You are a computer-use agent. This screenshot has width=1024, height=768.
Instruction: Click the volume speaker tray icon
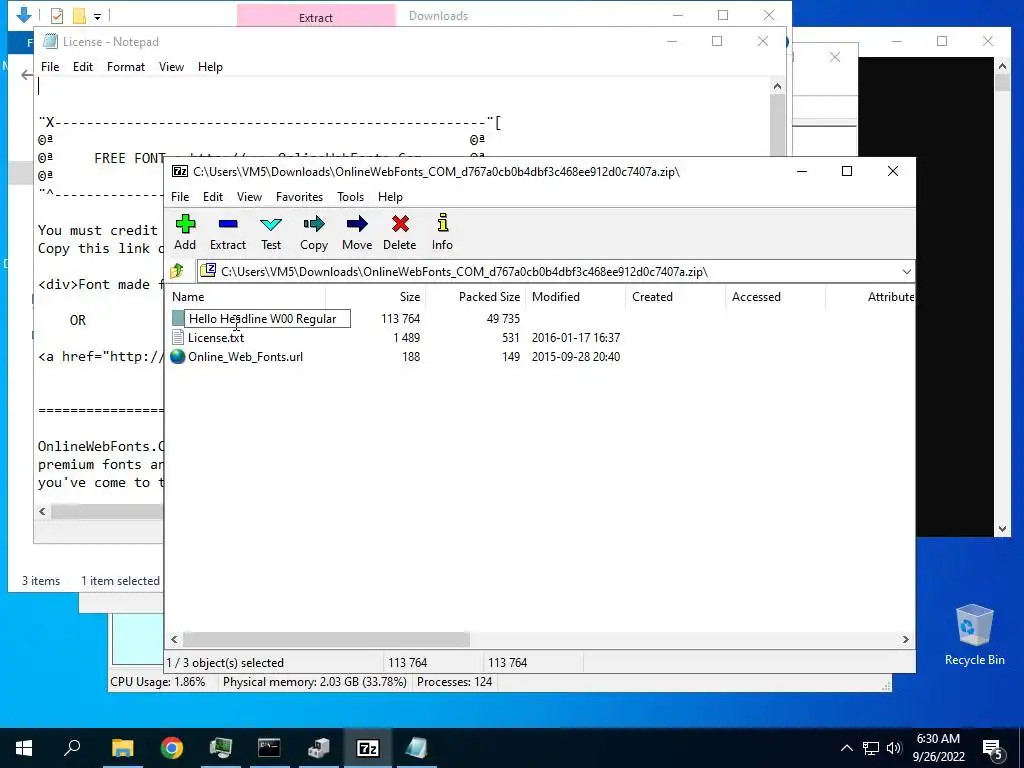[894, 748]
